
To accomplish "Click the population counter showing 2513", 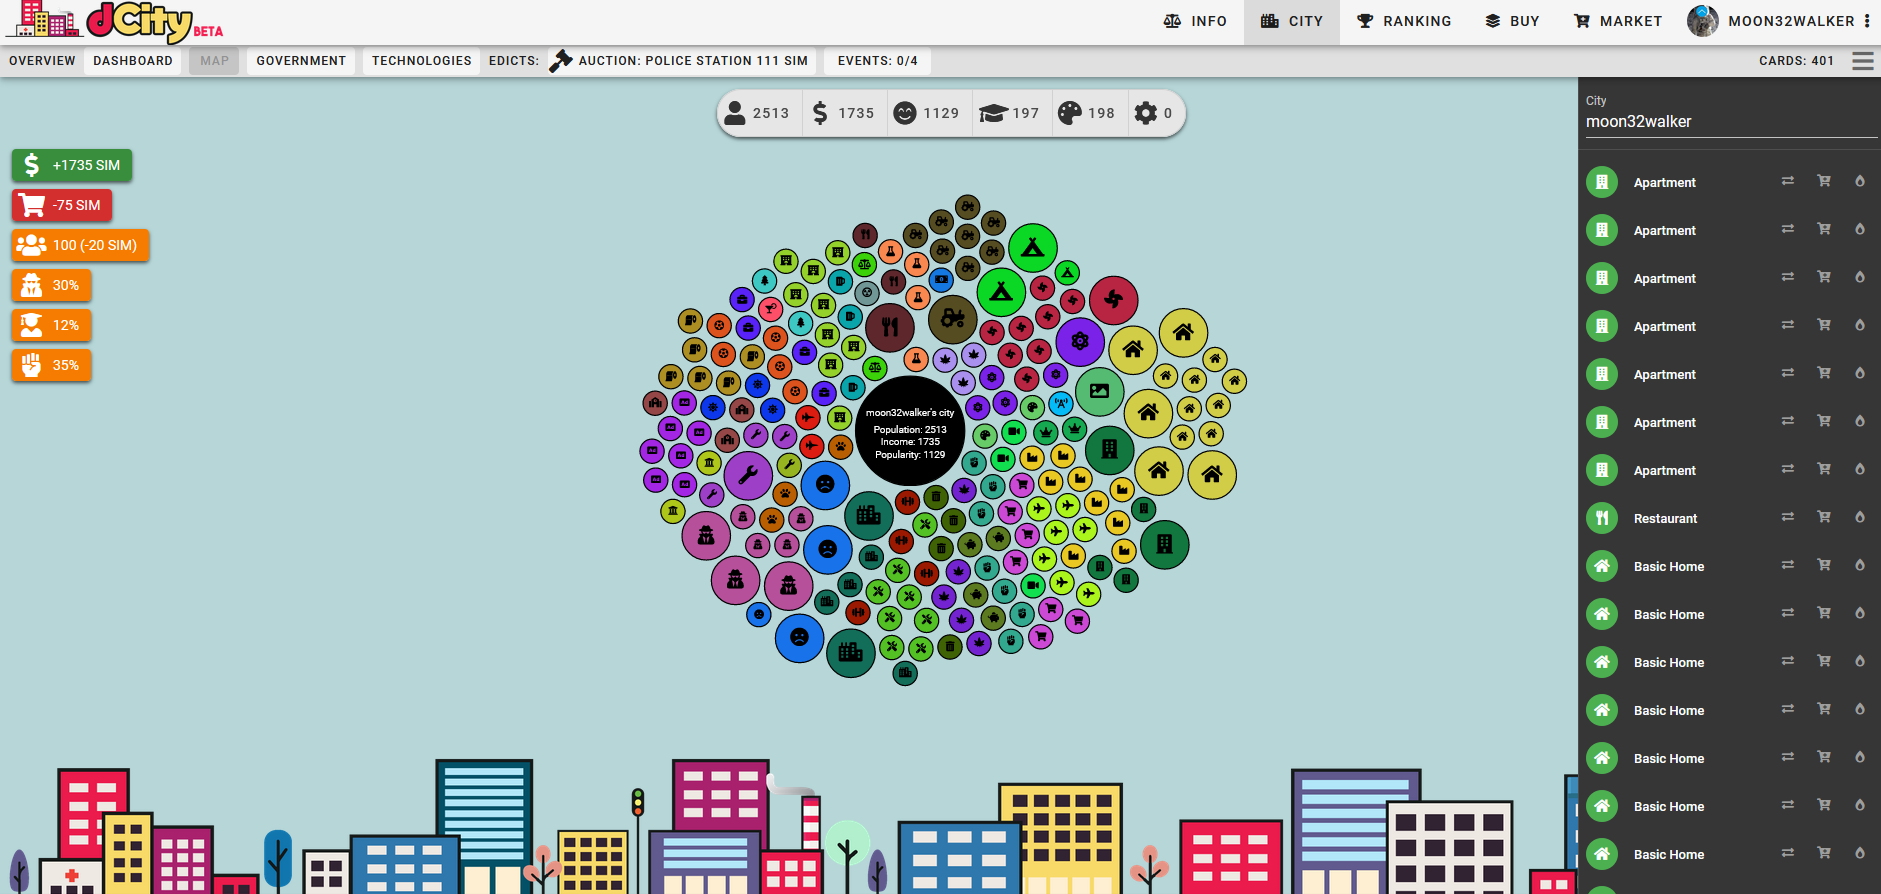I will pos(757,113).
